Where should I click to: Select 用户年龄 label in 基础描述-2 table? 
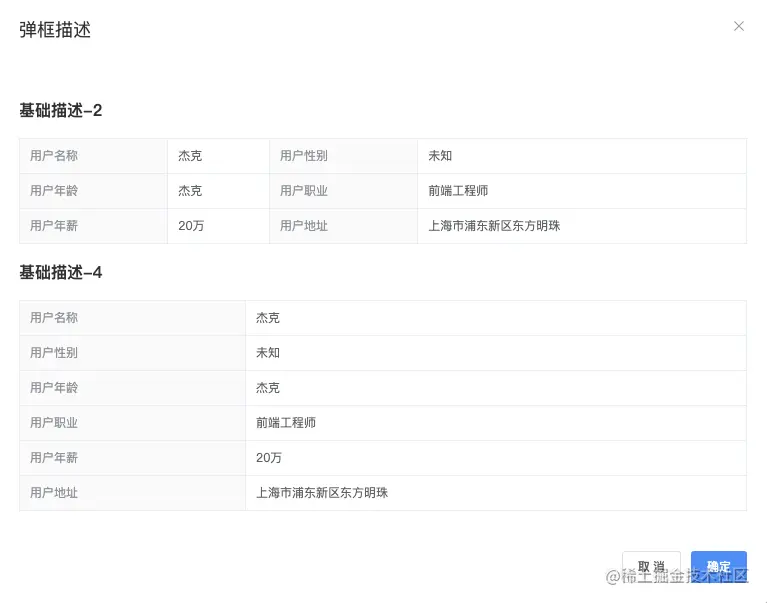click(54, 191)
